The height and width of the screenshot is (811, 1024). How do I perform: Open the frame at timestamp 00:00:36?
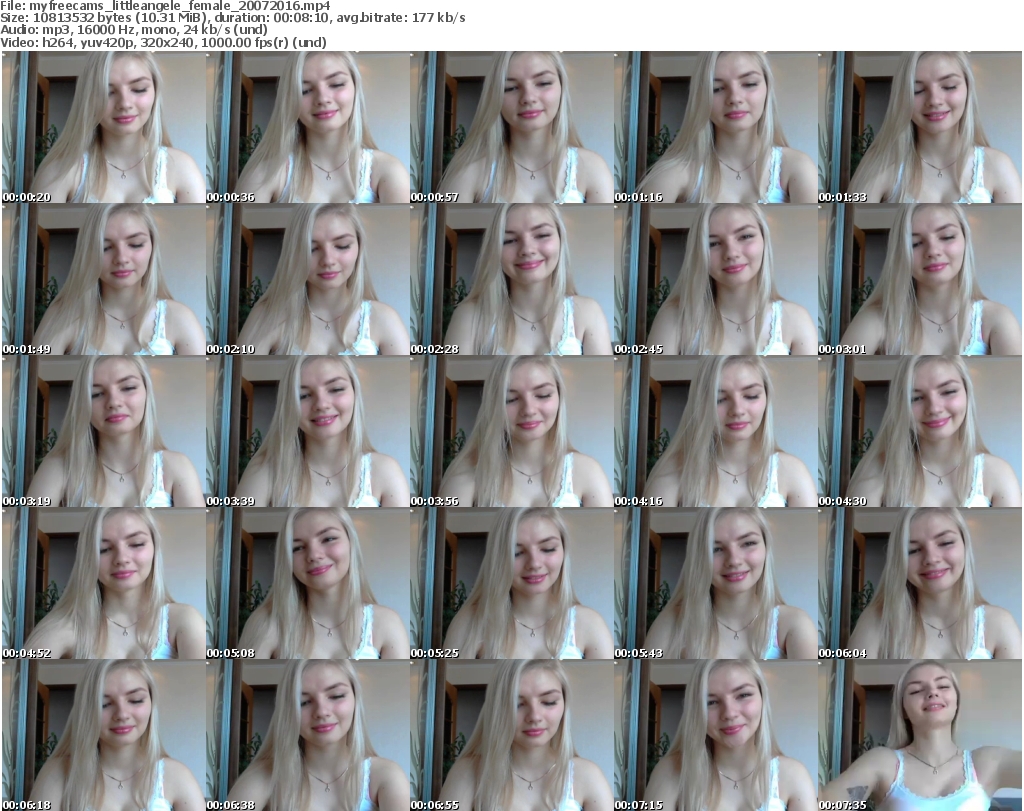click(308, 127)
